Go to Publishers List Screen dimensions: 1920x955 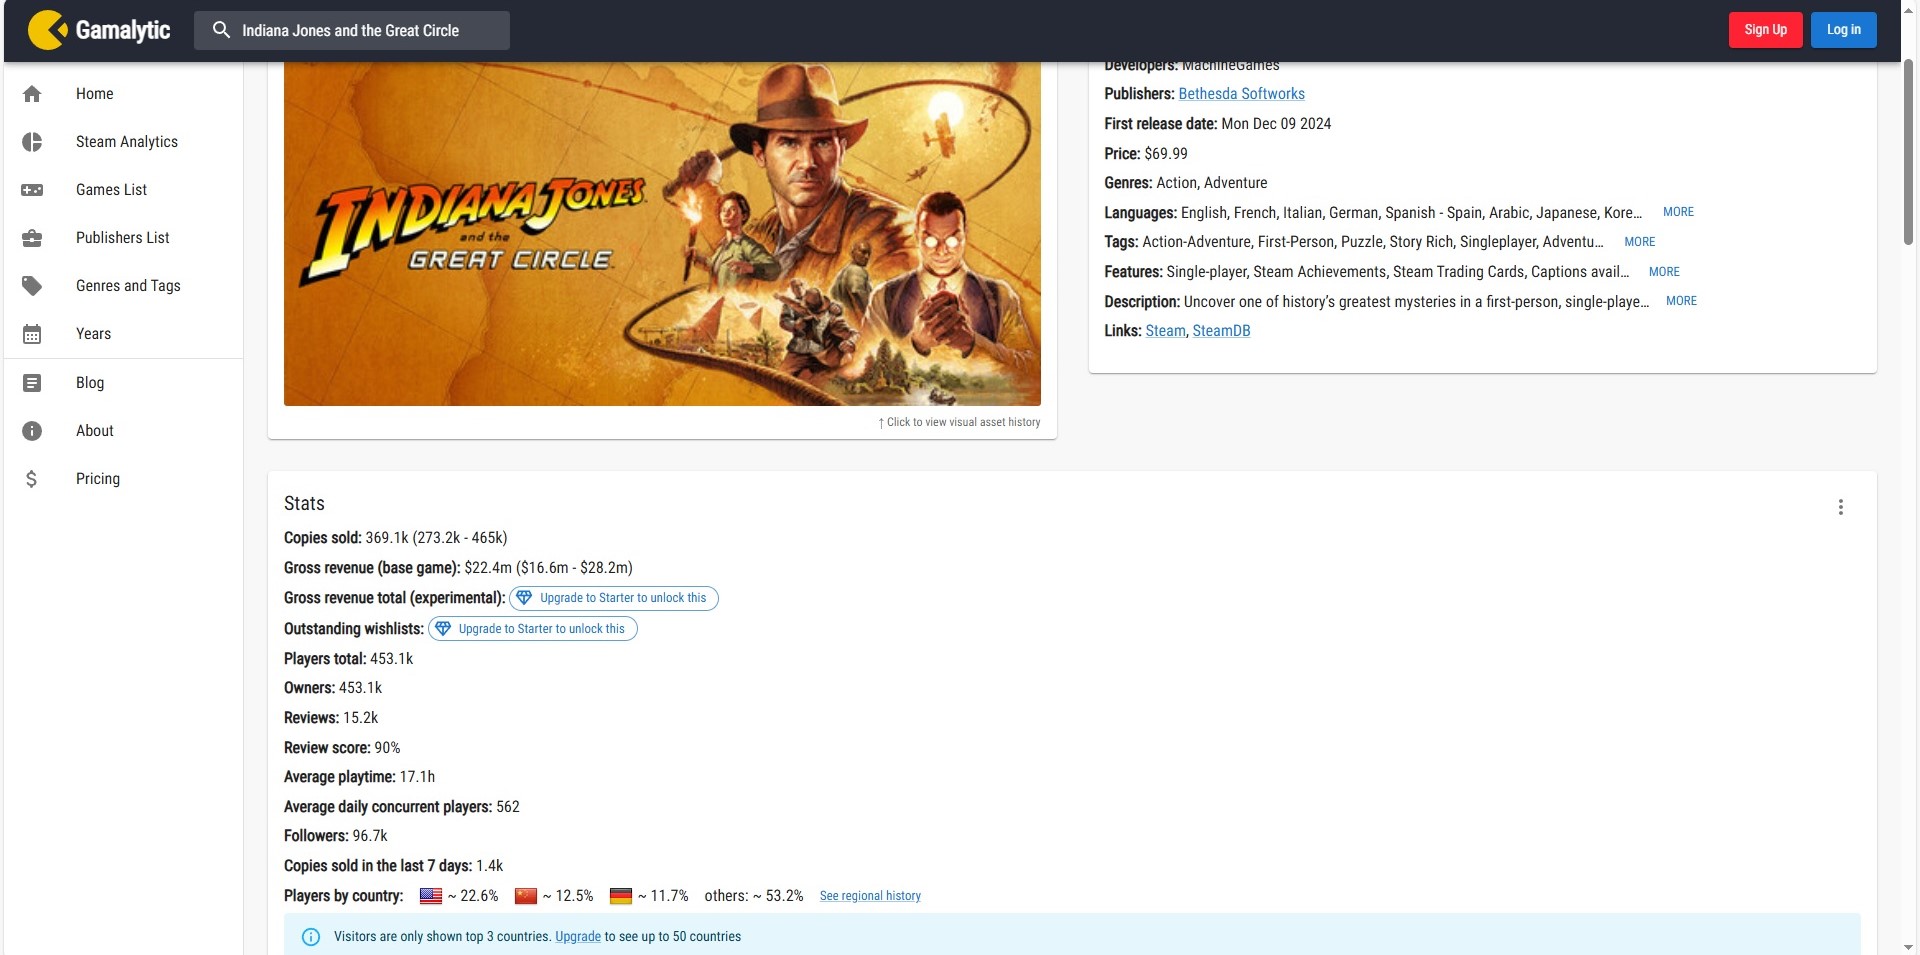[x=124, y=238]
